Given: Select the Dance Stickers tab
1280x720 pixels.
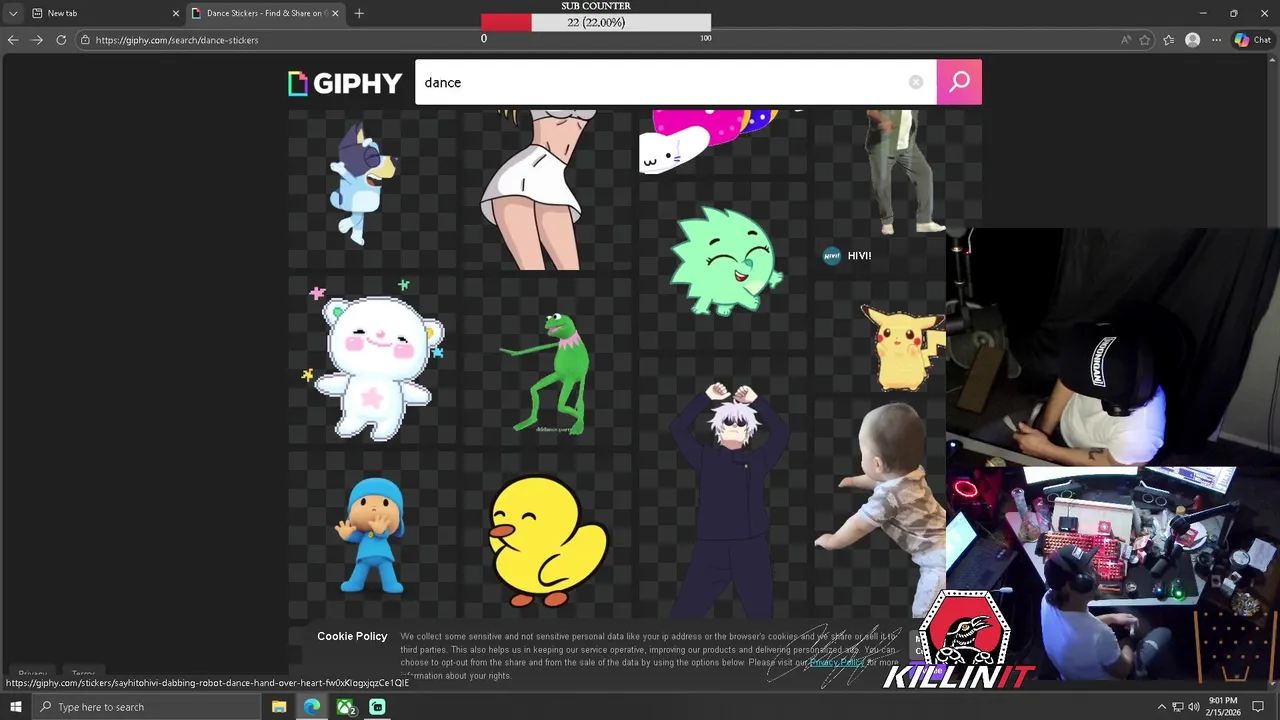Looking at the screenshot, I should click(x=264, y=13).
